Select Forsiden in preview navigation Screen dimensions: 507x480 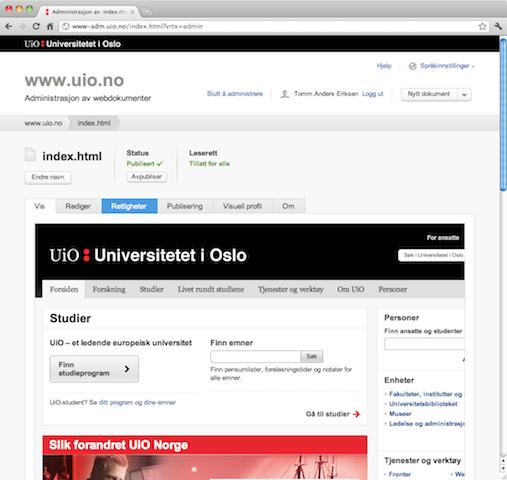coord(64,289)
